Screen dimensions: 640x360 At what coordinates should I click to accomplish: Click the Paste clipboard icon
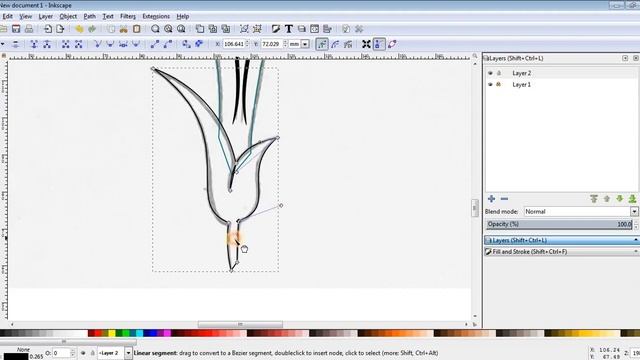[137, 29]
